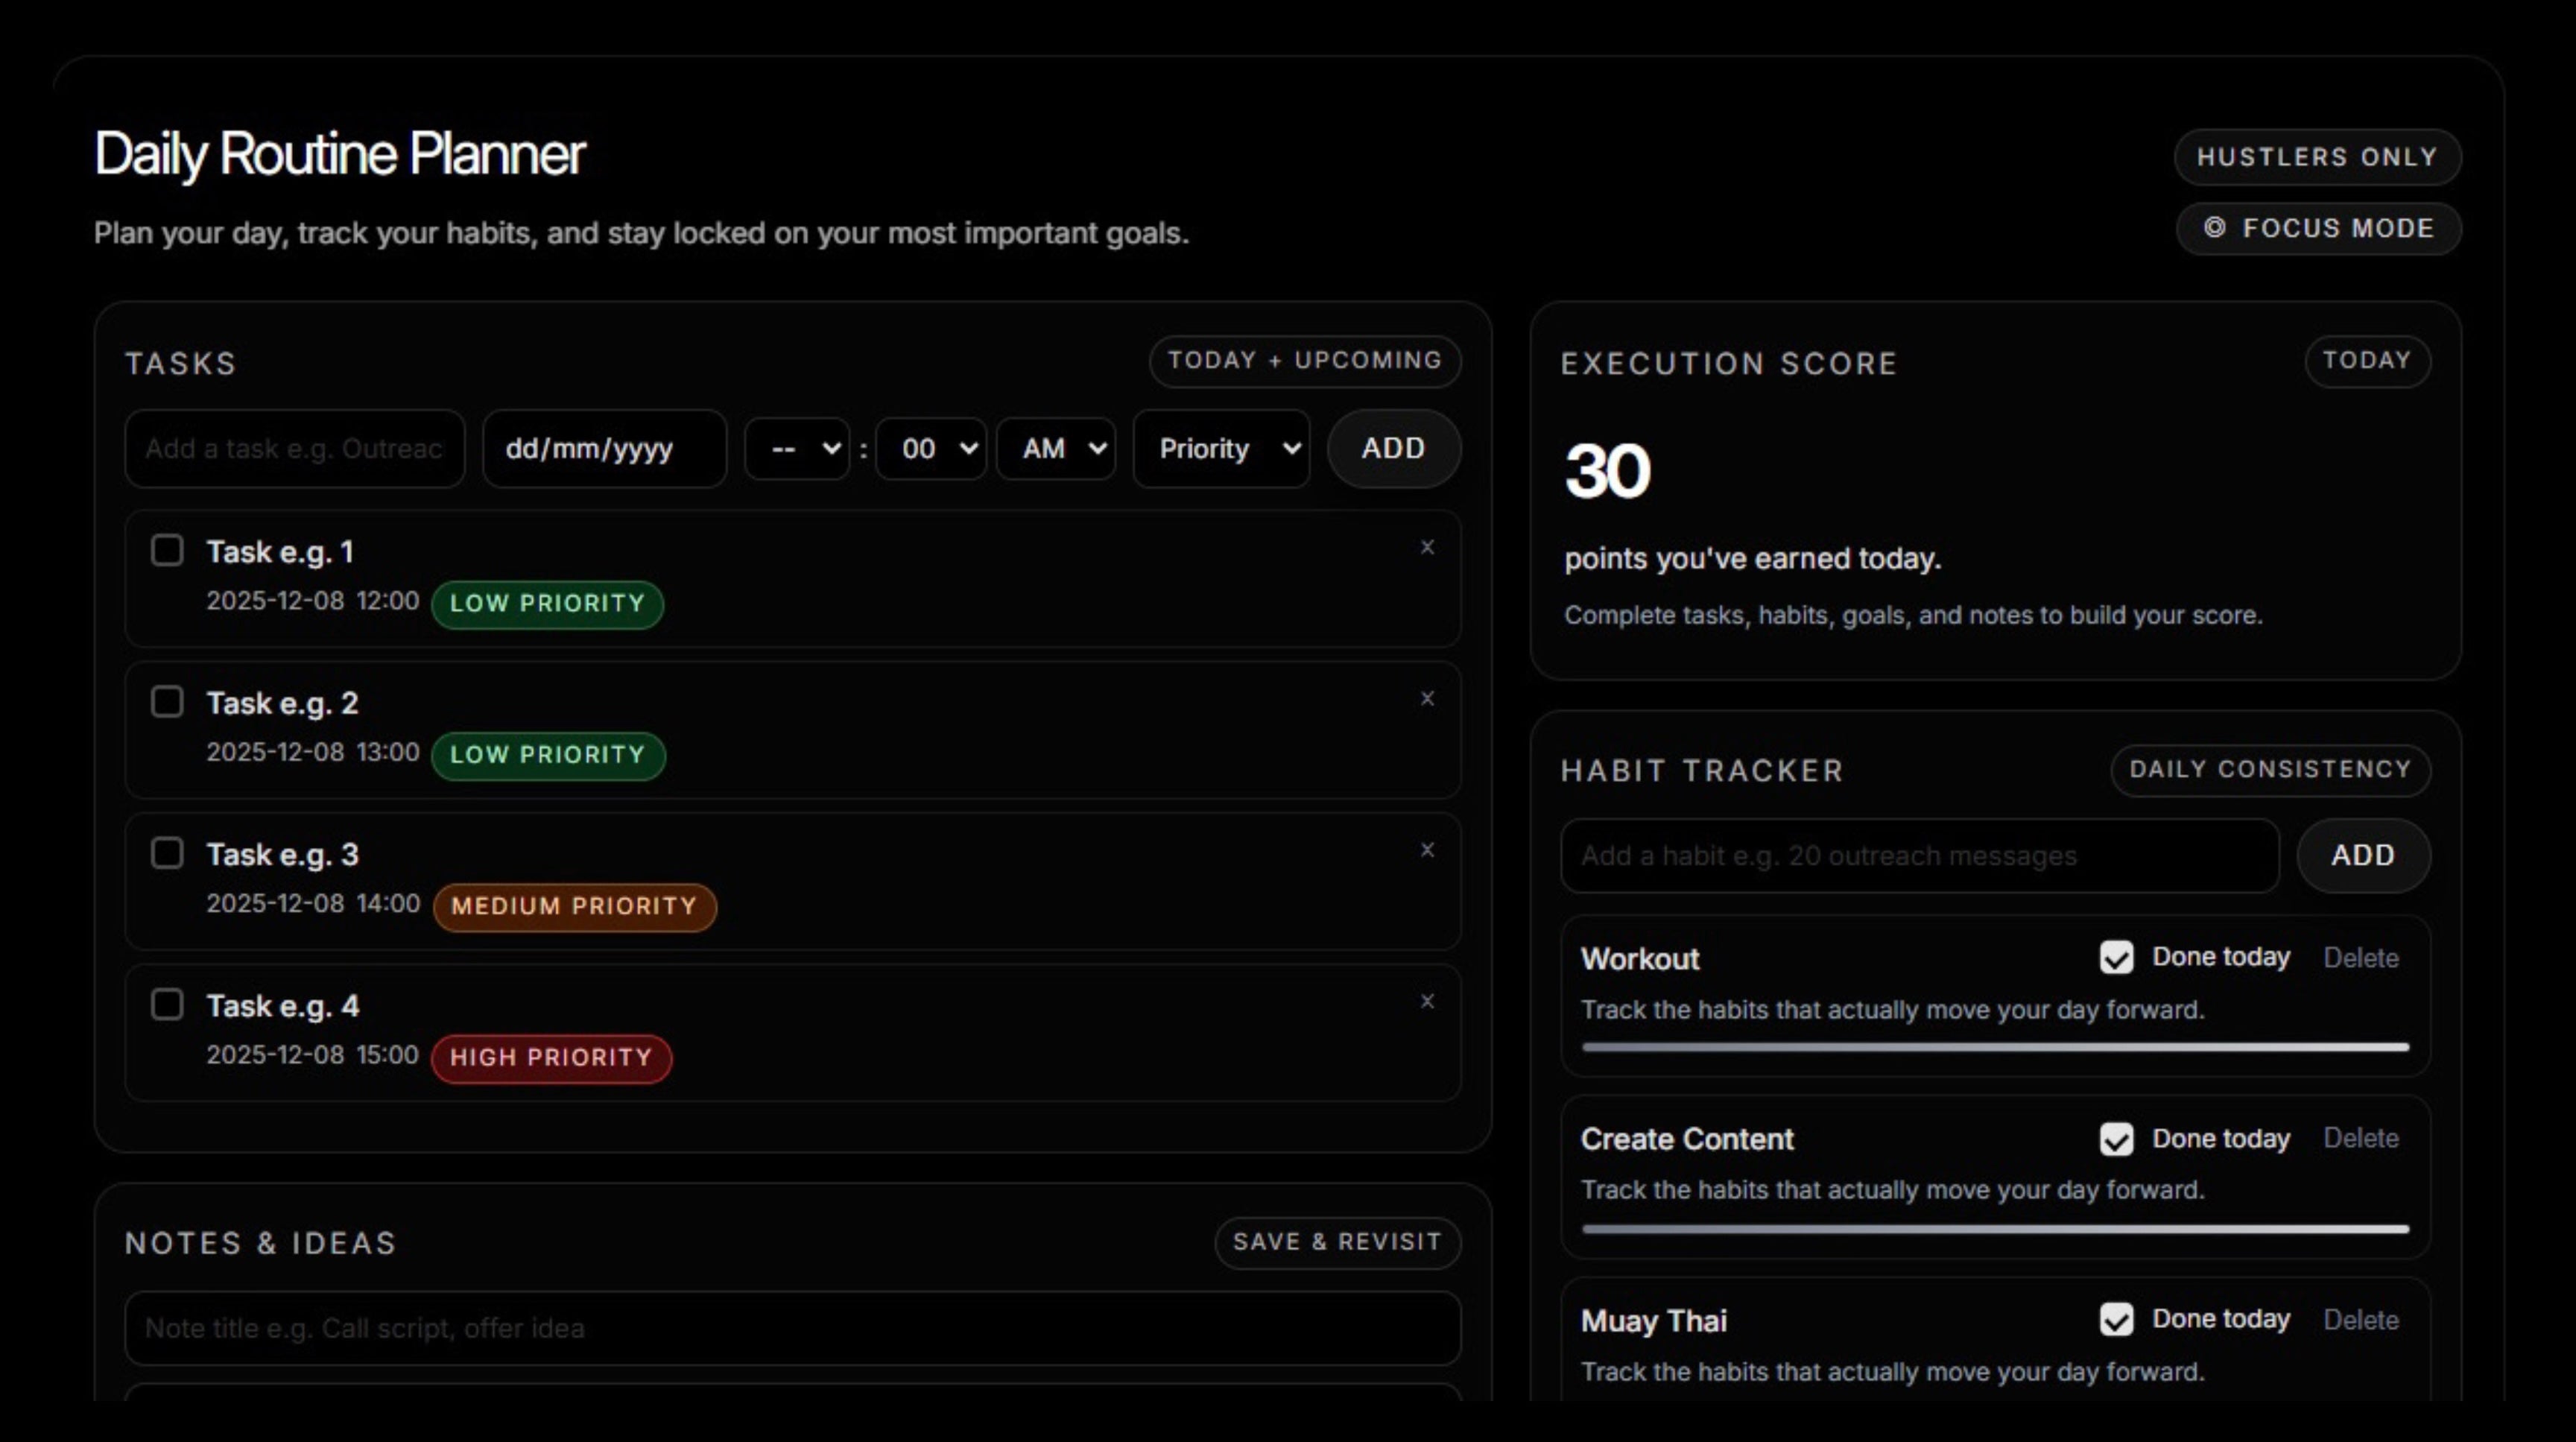
Task: Click the Workout habit progress bar
Action: [x=1995, y=1047]
